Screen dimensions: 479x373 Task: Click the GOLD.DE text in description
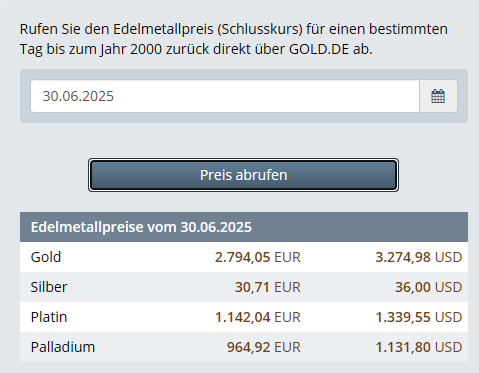point(319,49)
